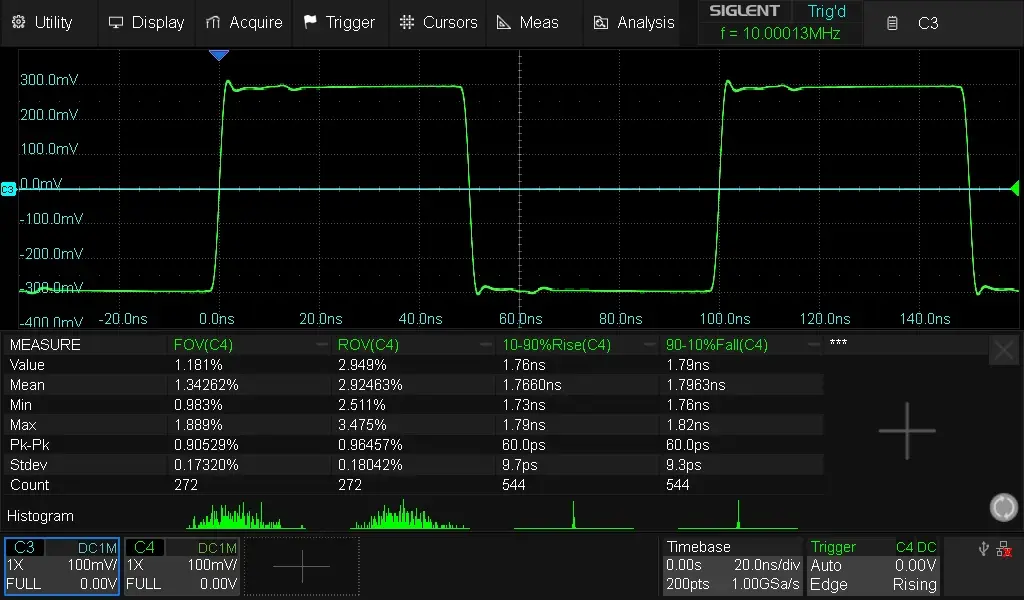Screen dimensions: 1024x600
Task: Click the green trigger level arrow
Action: coord(1014,188)
